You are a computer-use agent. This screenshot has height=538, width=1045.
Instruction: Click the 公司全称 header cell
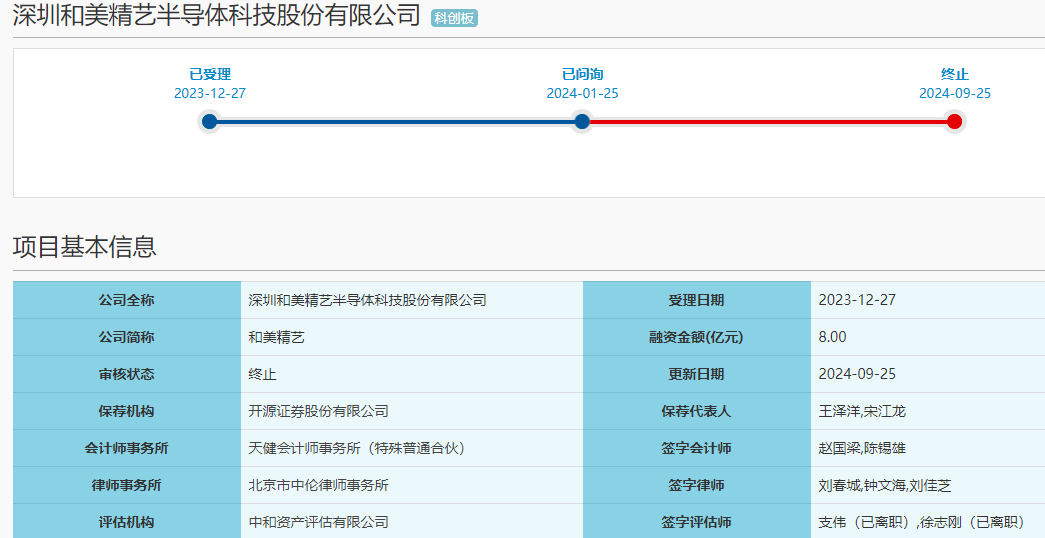tap(127, 300)
